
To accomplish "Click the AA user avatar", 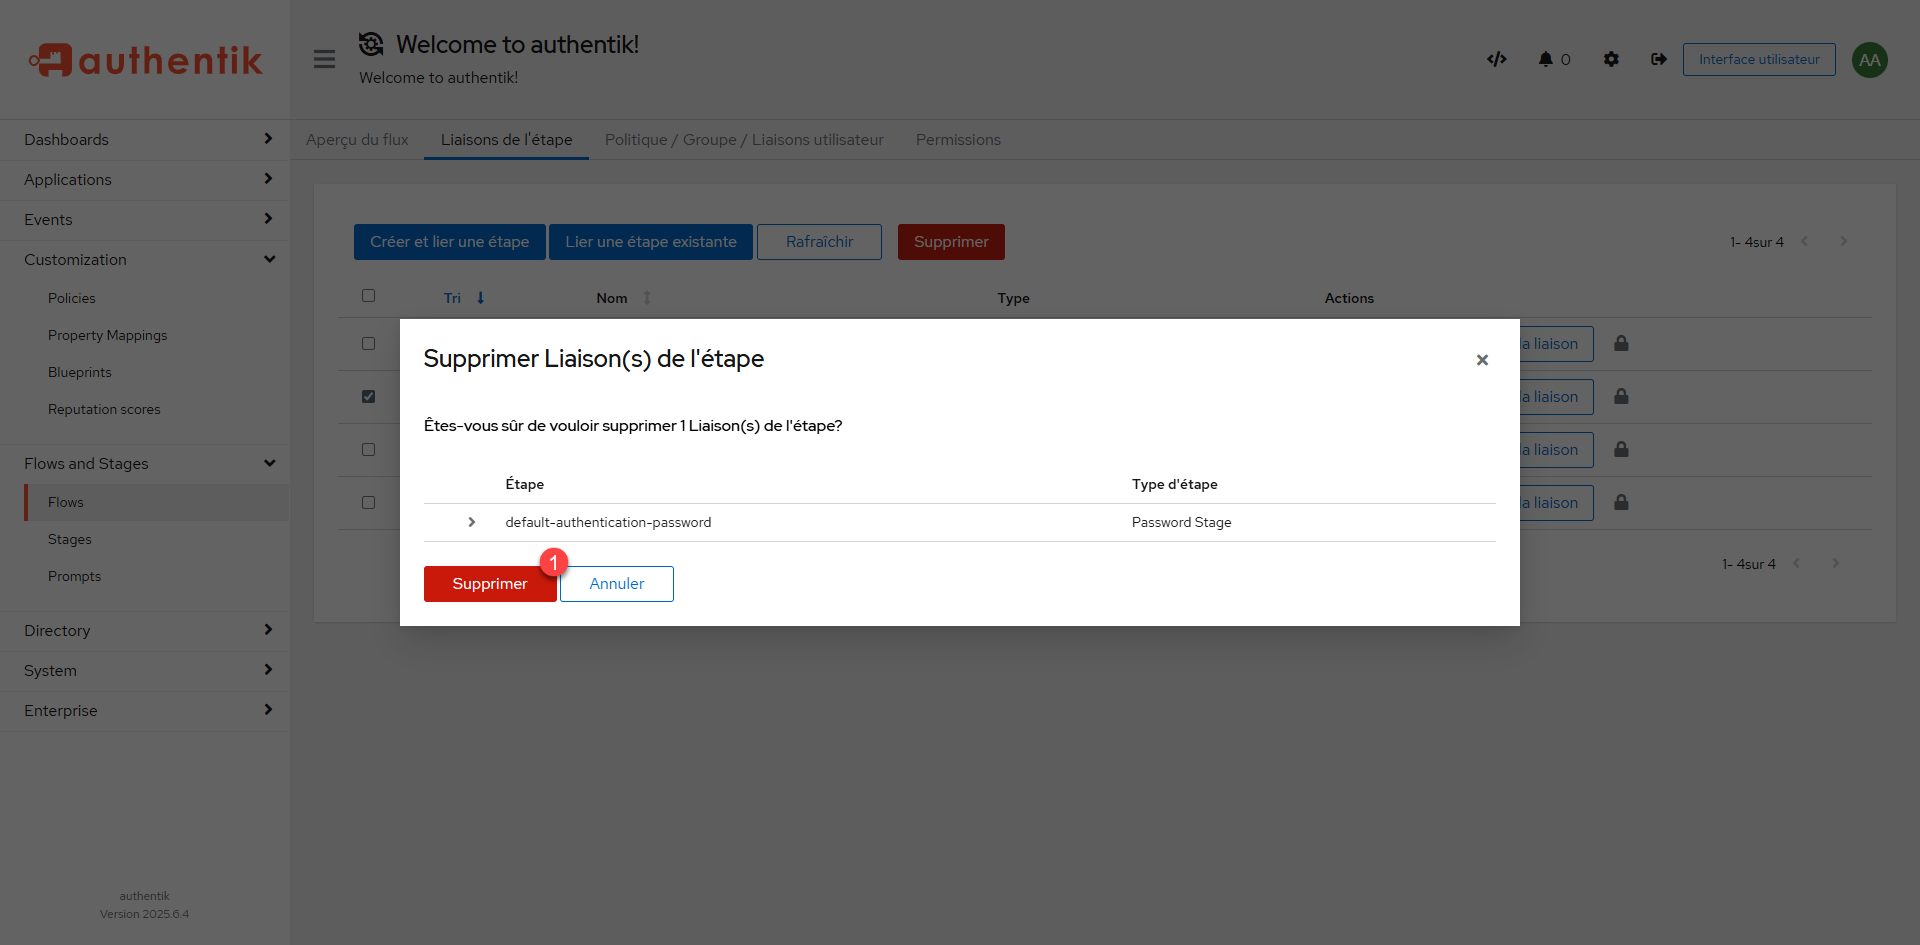I will click(1869, 60).
